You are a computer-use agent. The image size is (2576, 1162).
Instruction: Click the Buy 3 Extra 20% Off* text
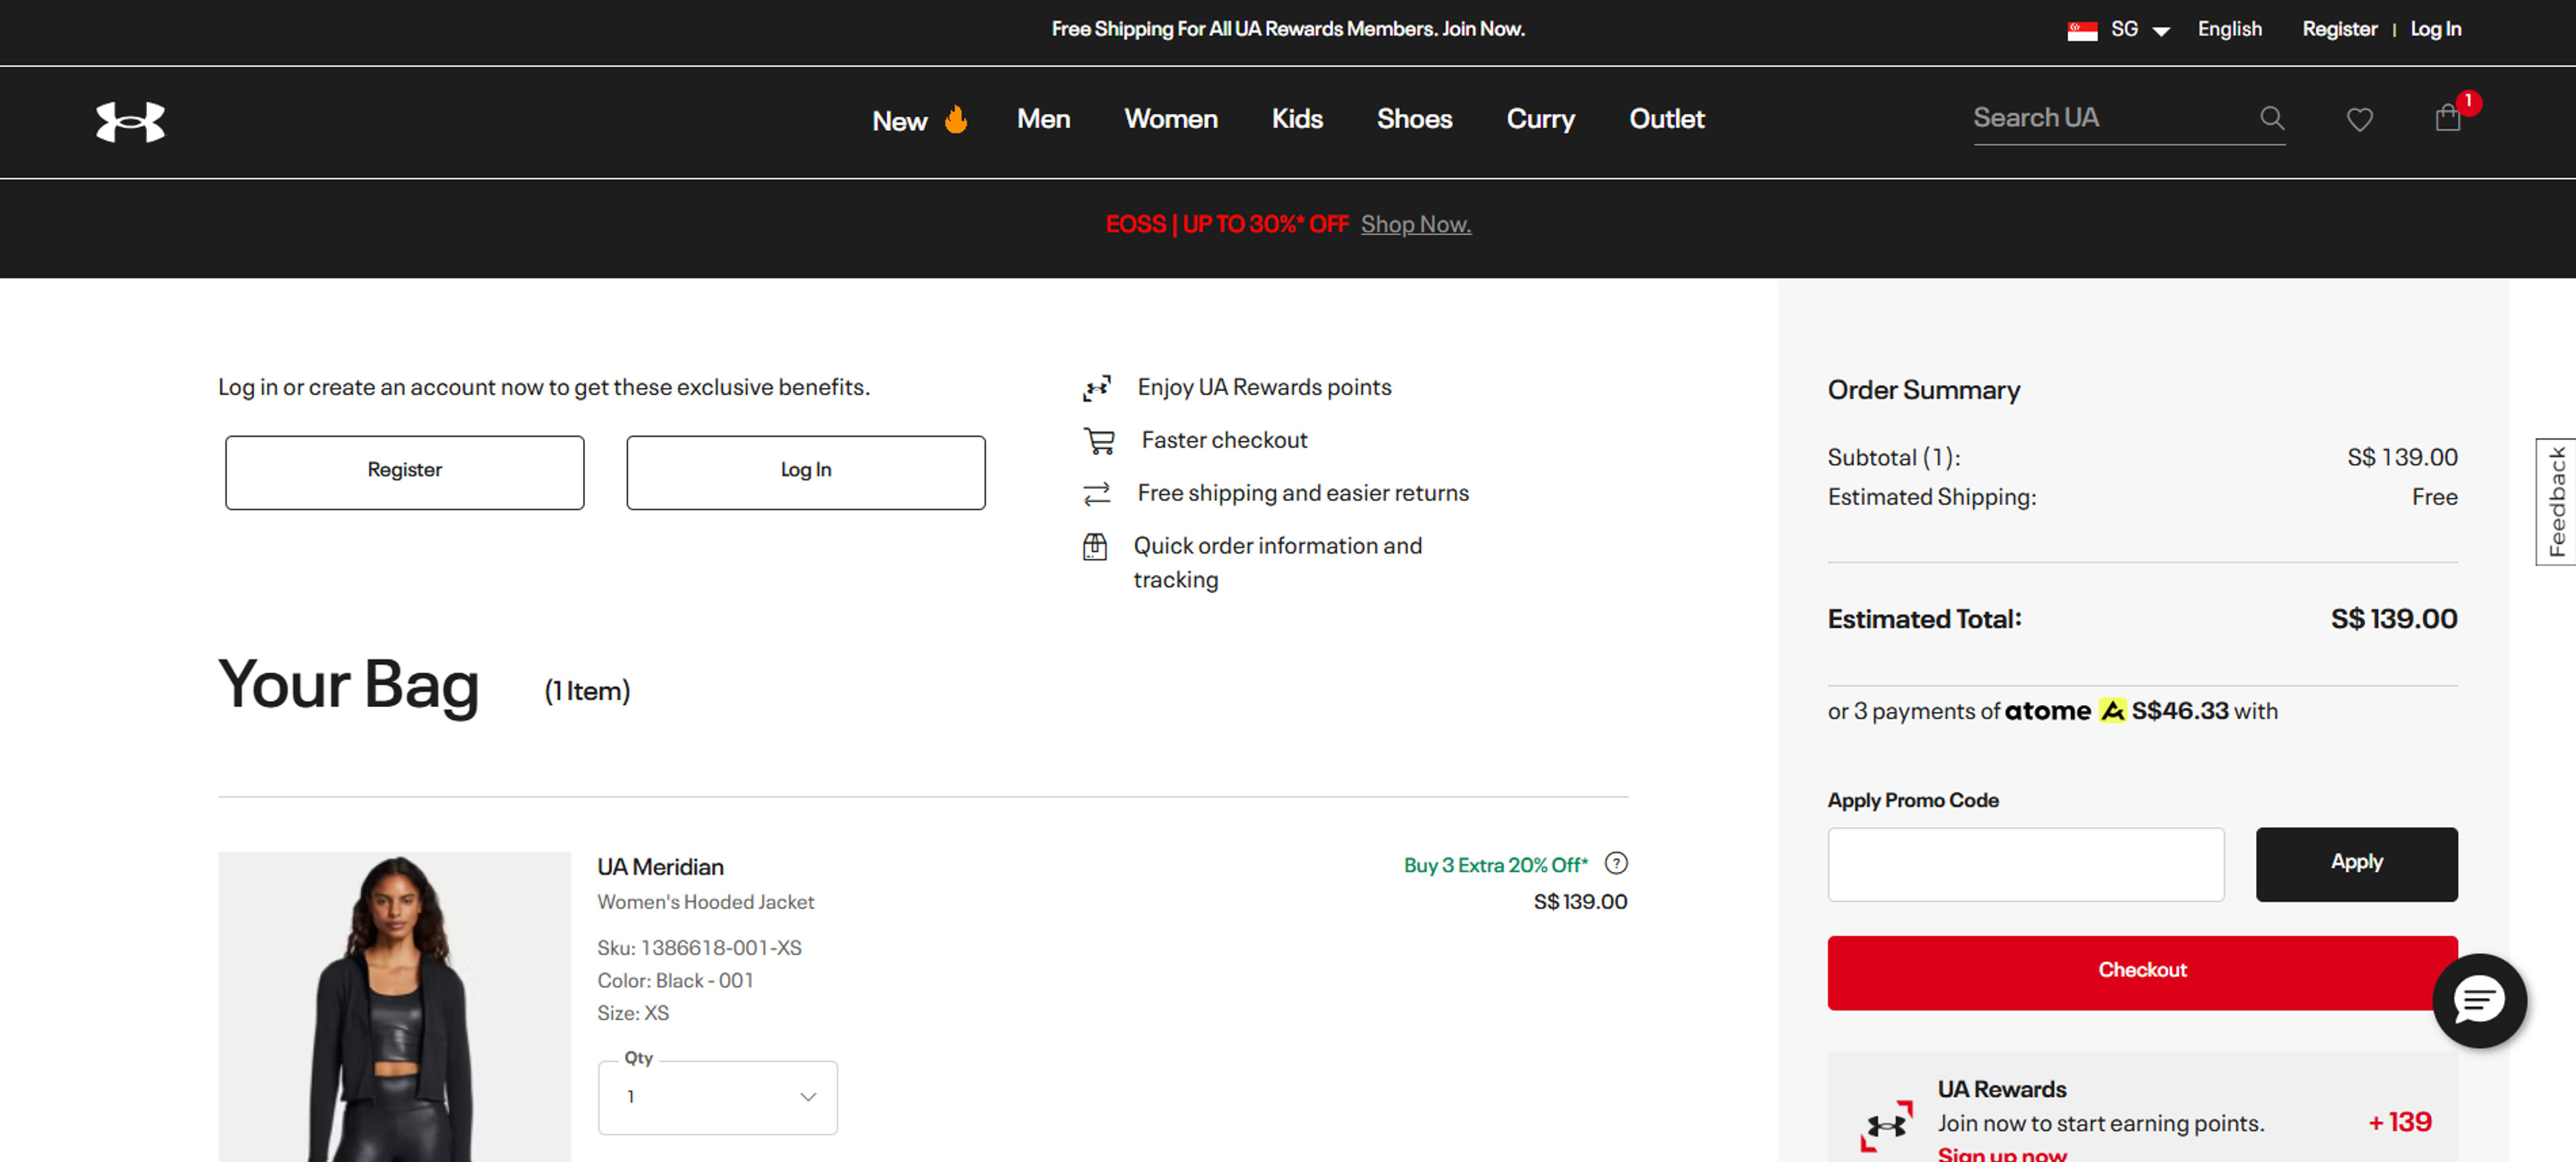click(1495, 865)
